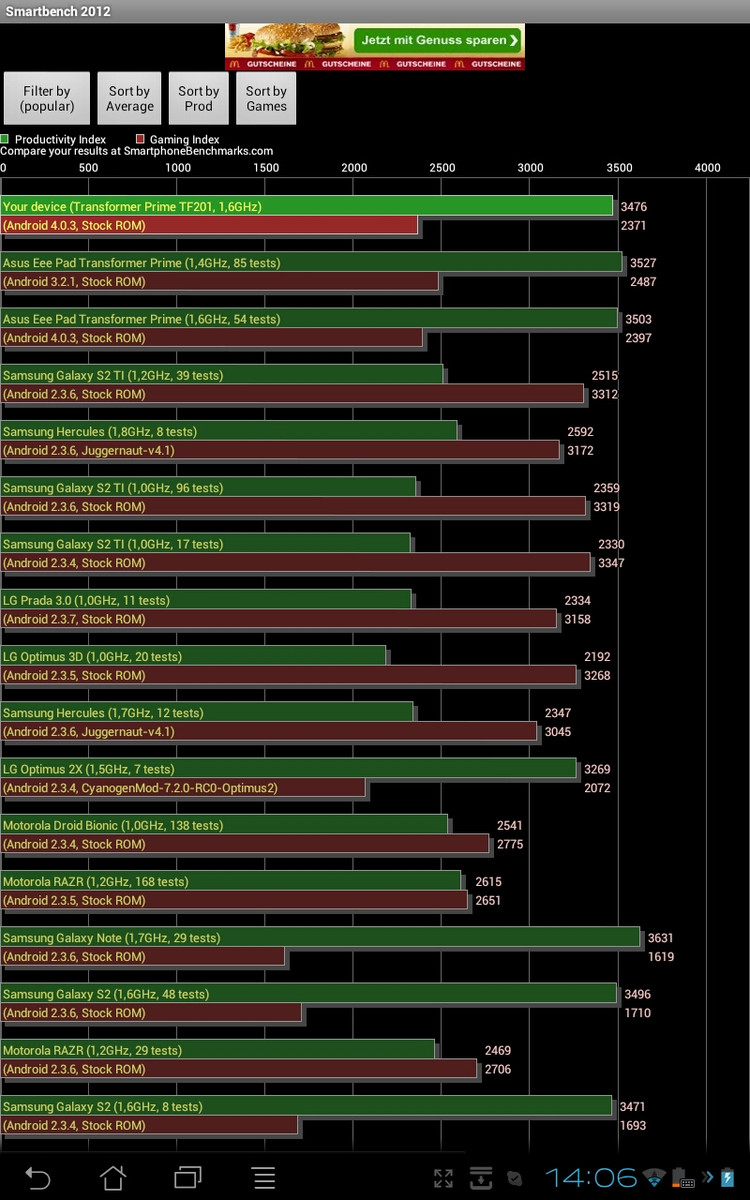Select Samsung Galaxy S2 1,6GHz 8 tests bar
Screen dimensions: 750x1200
(x=307, y=1106)
